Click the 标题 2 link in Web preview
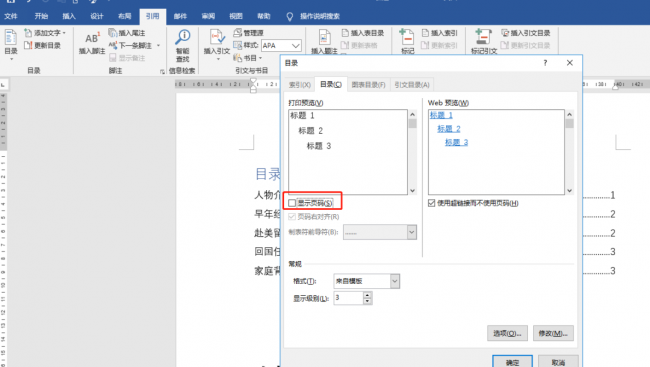This screenshot has height=367, width=650. click(x=449, y=129)
